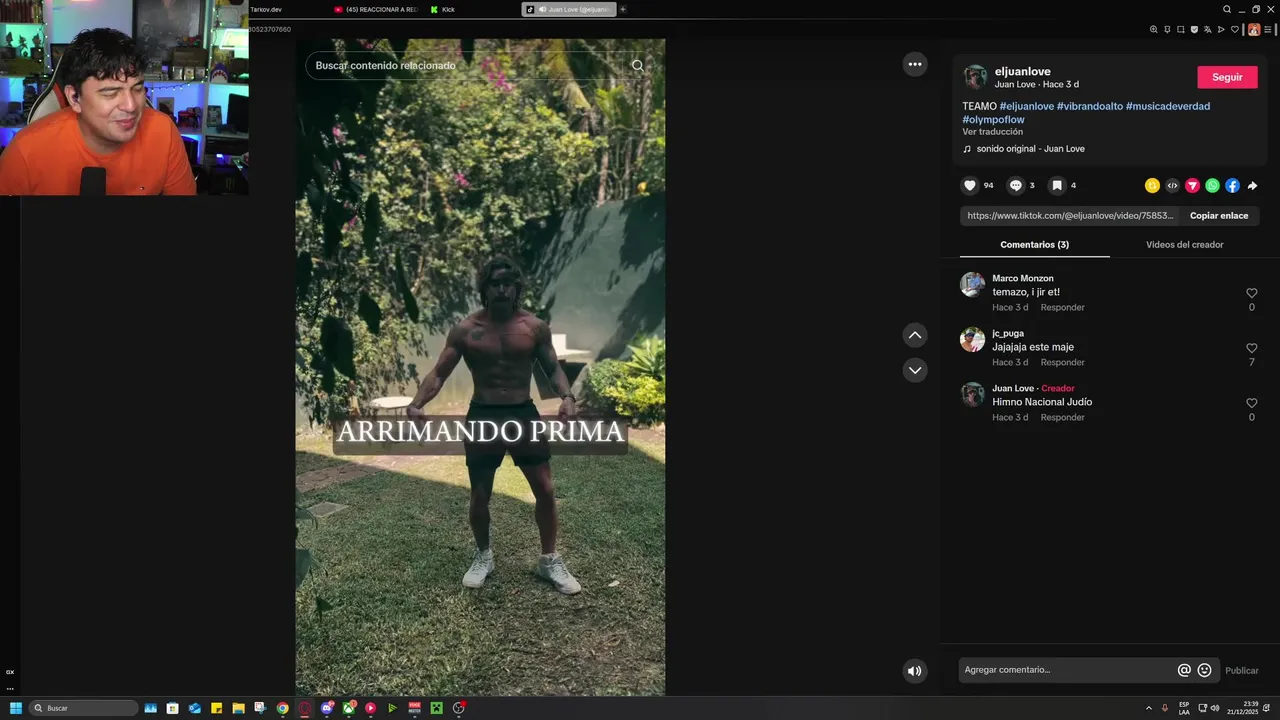Open the browser profile avatar icon
This screenshot has width=1280, height=720.
click(x=1254, y=29)
